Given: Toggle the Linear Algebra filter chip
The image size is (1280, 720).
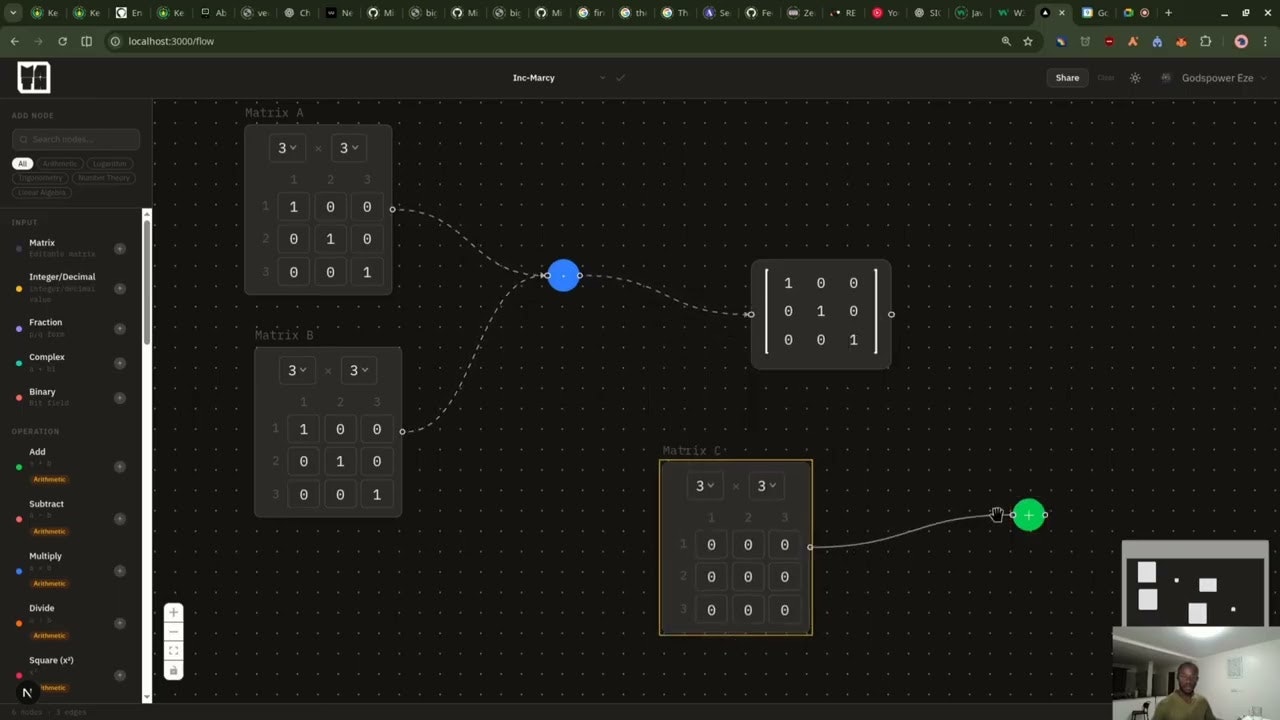Looking at the screenshot, I should 41,192.
